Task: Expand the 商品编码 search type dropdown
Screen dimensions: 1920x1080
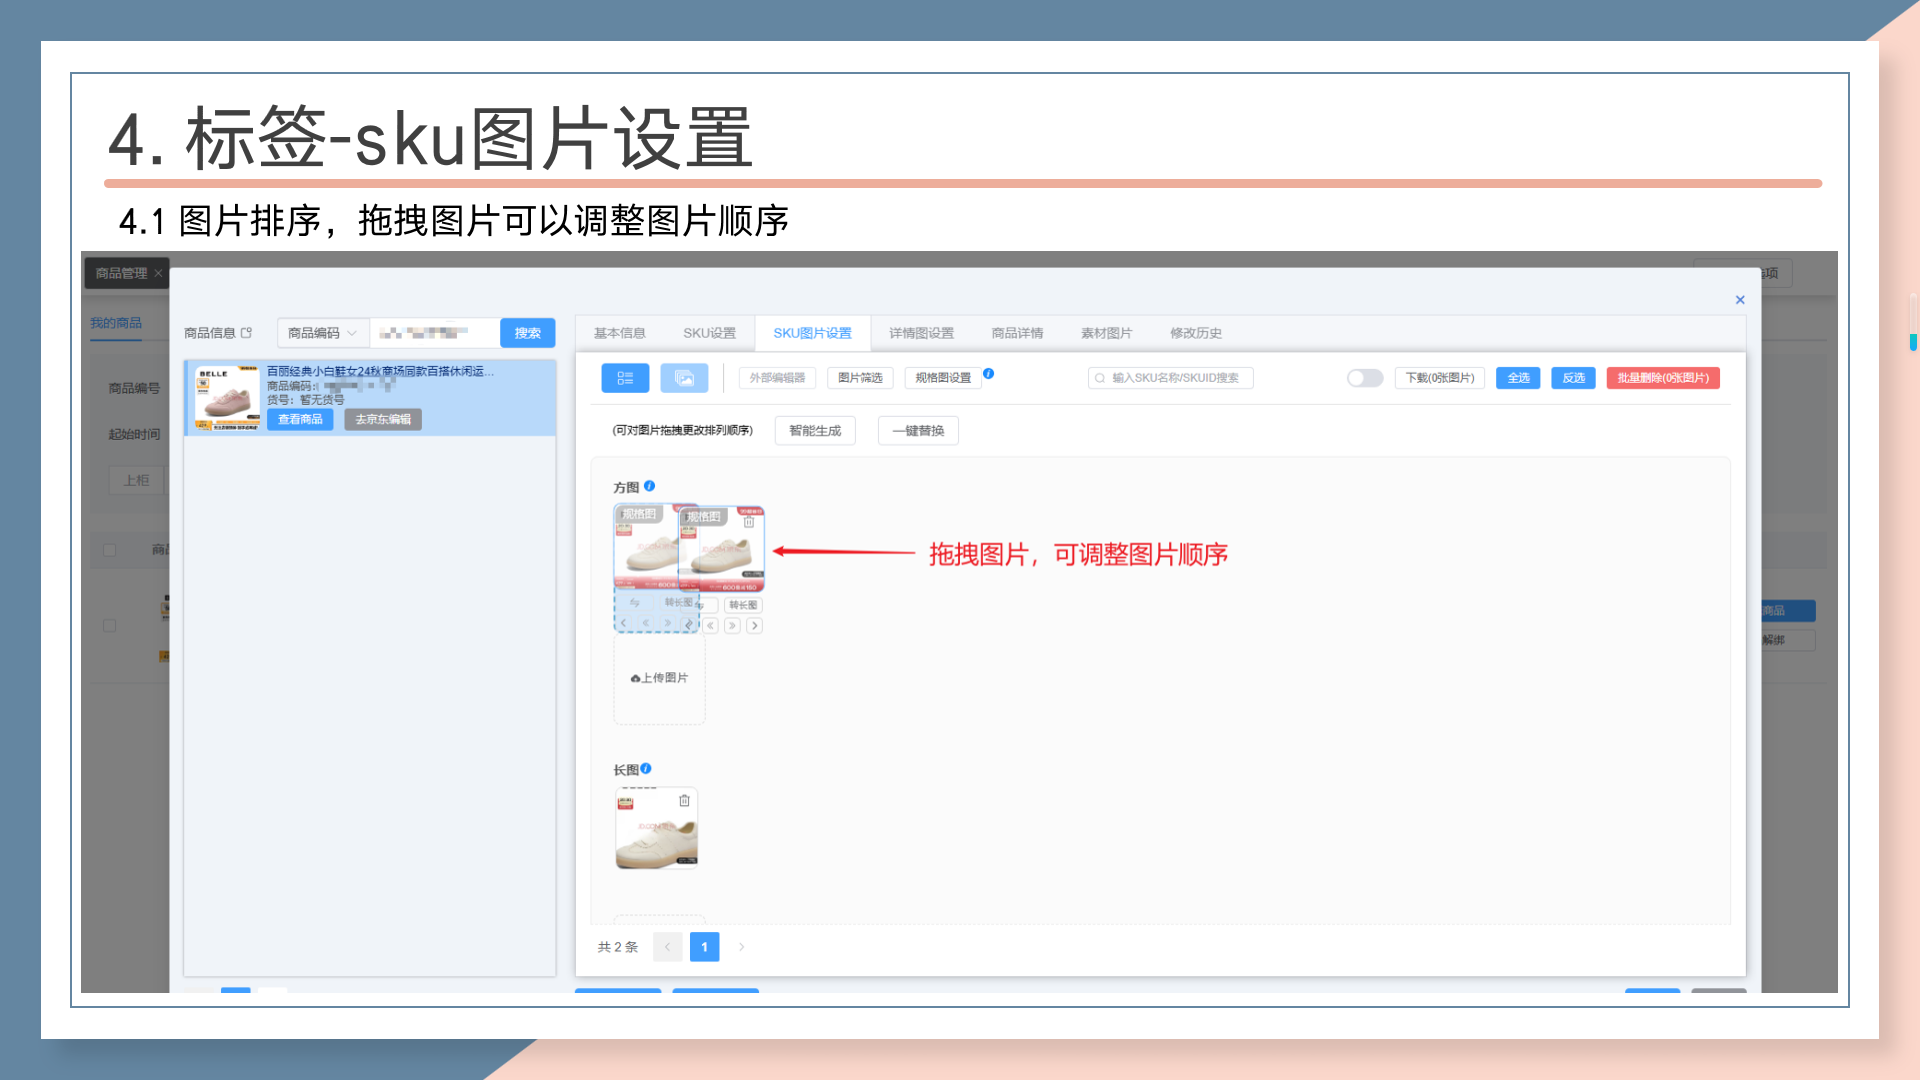Action: (323, 333)
